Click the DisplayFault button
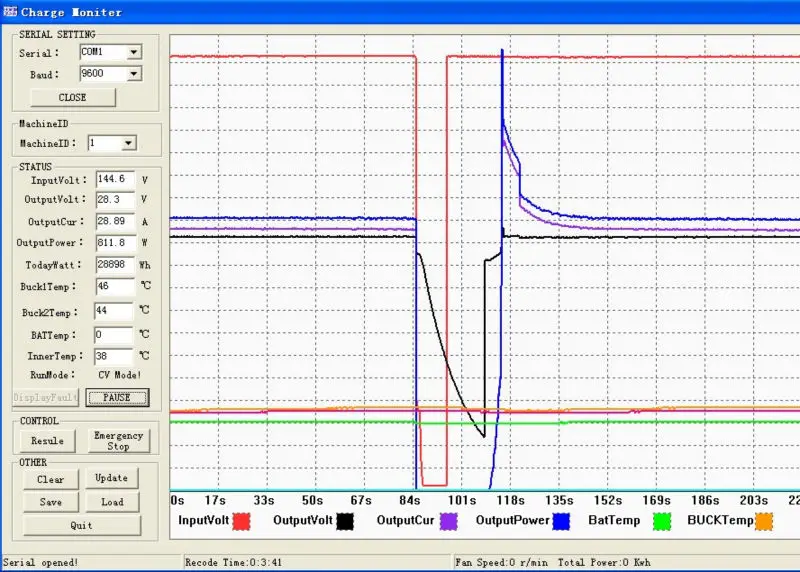The image size is (800, 572). [45, 397]
